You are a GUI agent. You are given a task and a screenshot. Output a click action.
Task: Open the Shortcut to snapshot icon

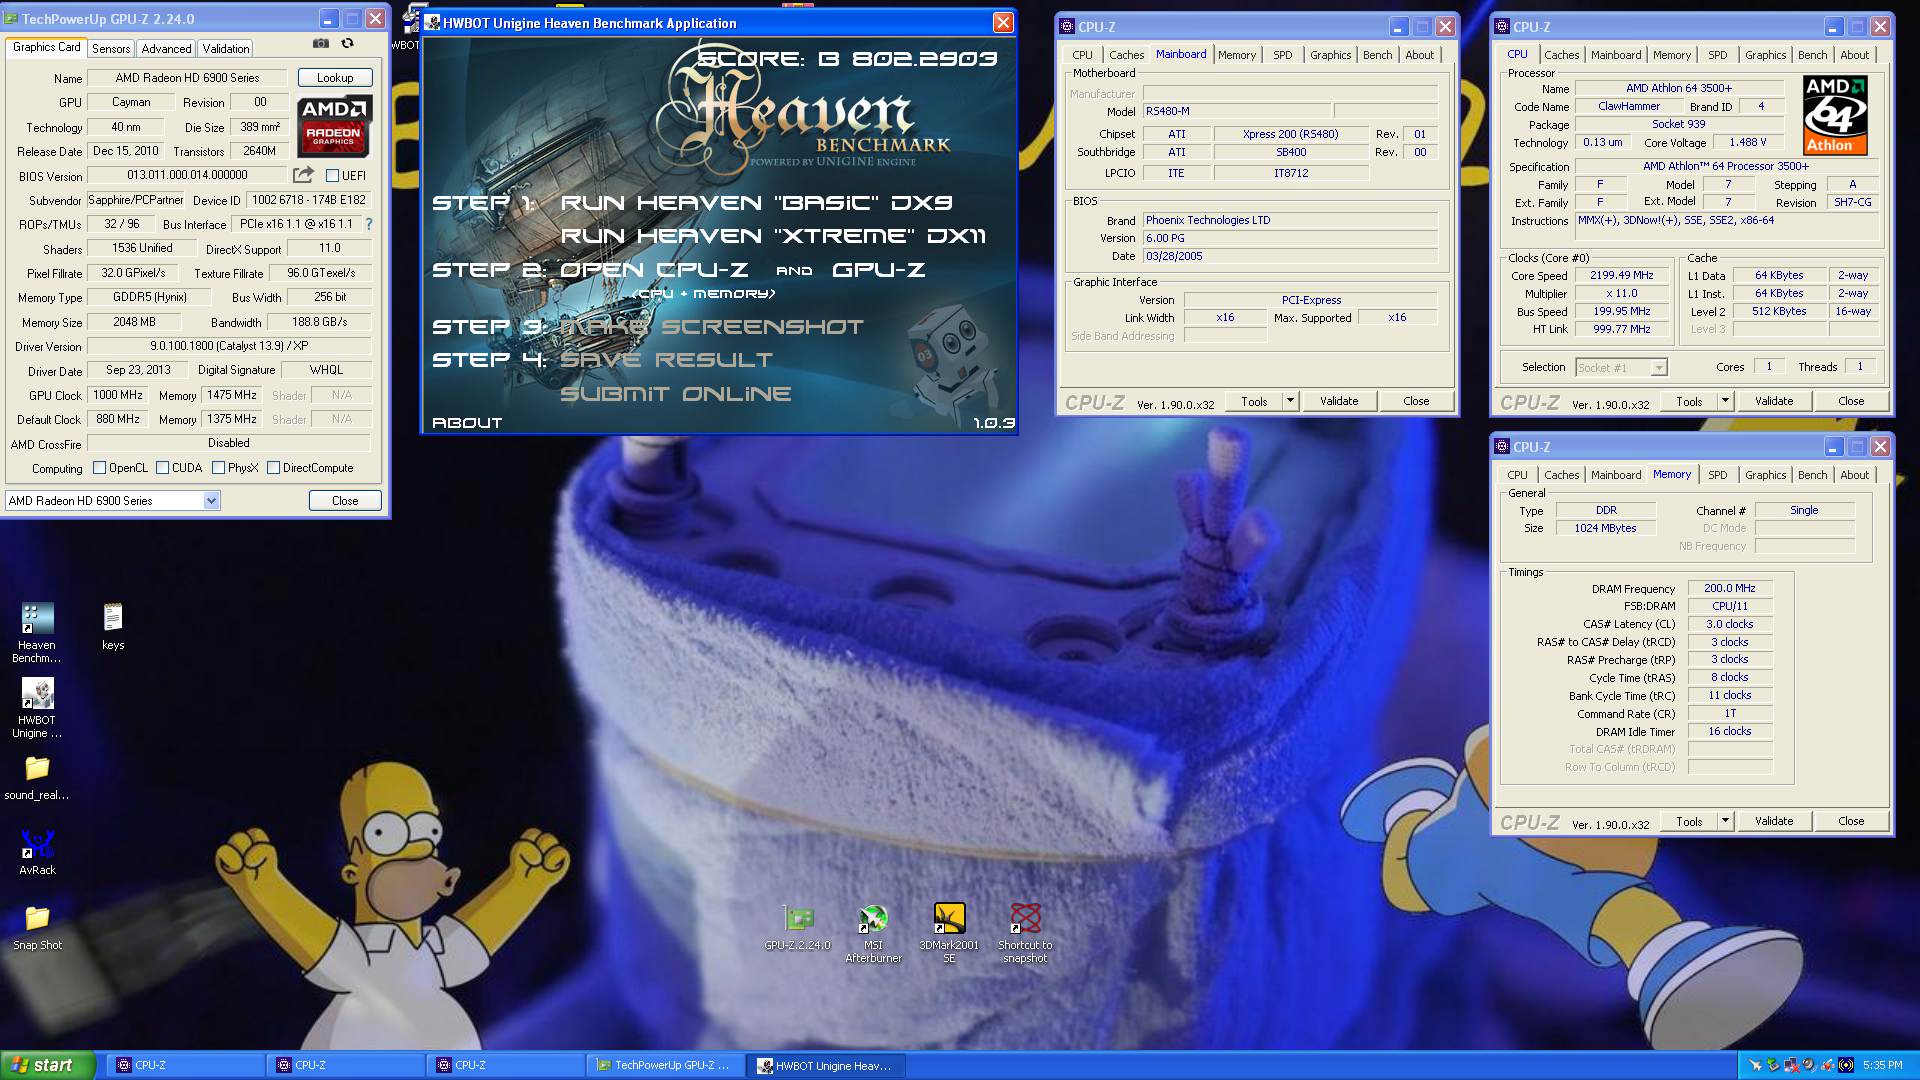pos(1025,933)
